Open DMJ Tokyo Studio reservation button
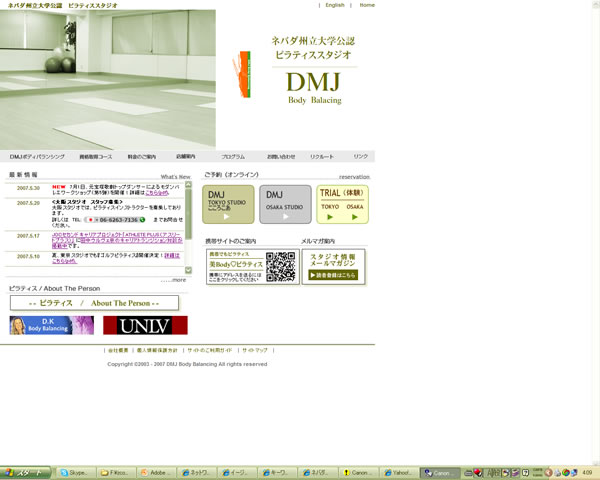The width and height of the screenshot is (600, 480). [x=228, y=204]
